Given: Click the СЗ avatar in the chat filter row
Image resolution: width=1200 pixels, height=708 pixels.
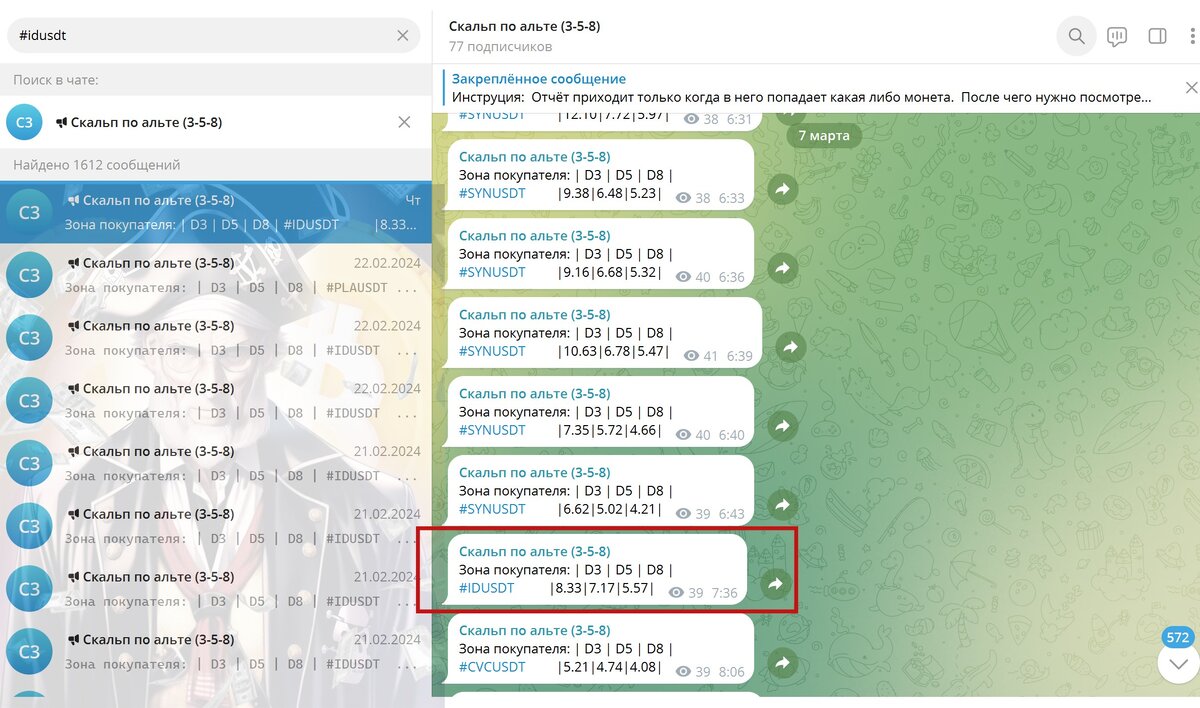Looking at the screenshot, I should (x=25, y=122).
